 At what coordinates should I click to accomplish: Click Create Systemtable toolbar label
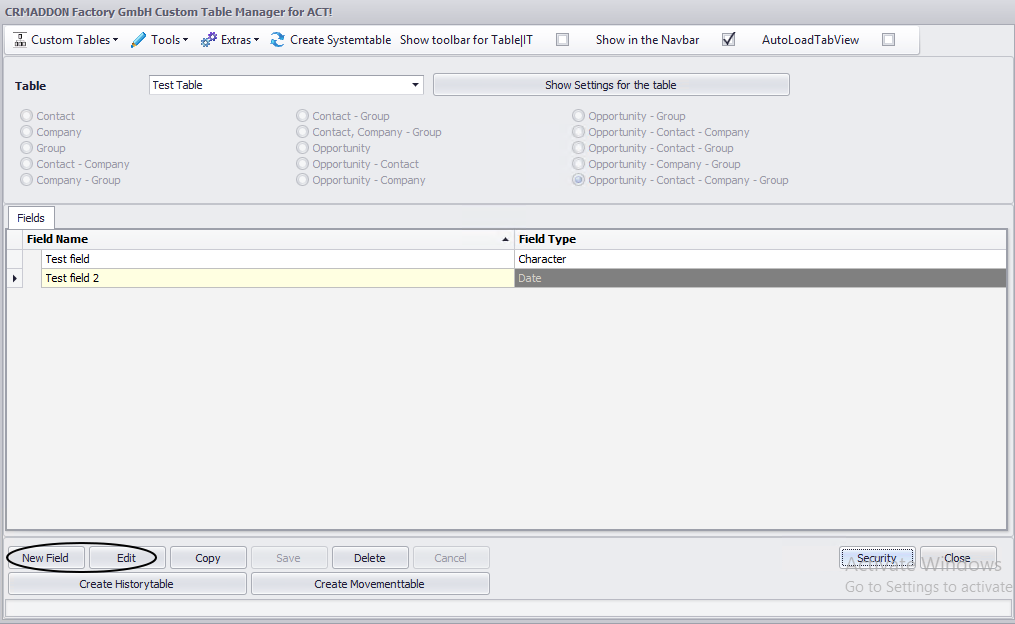(x=340, y=39)
